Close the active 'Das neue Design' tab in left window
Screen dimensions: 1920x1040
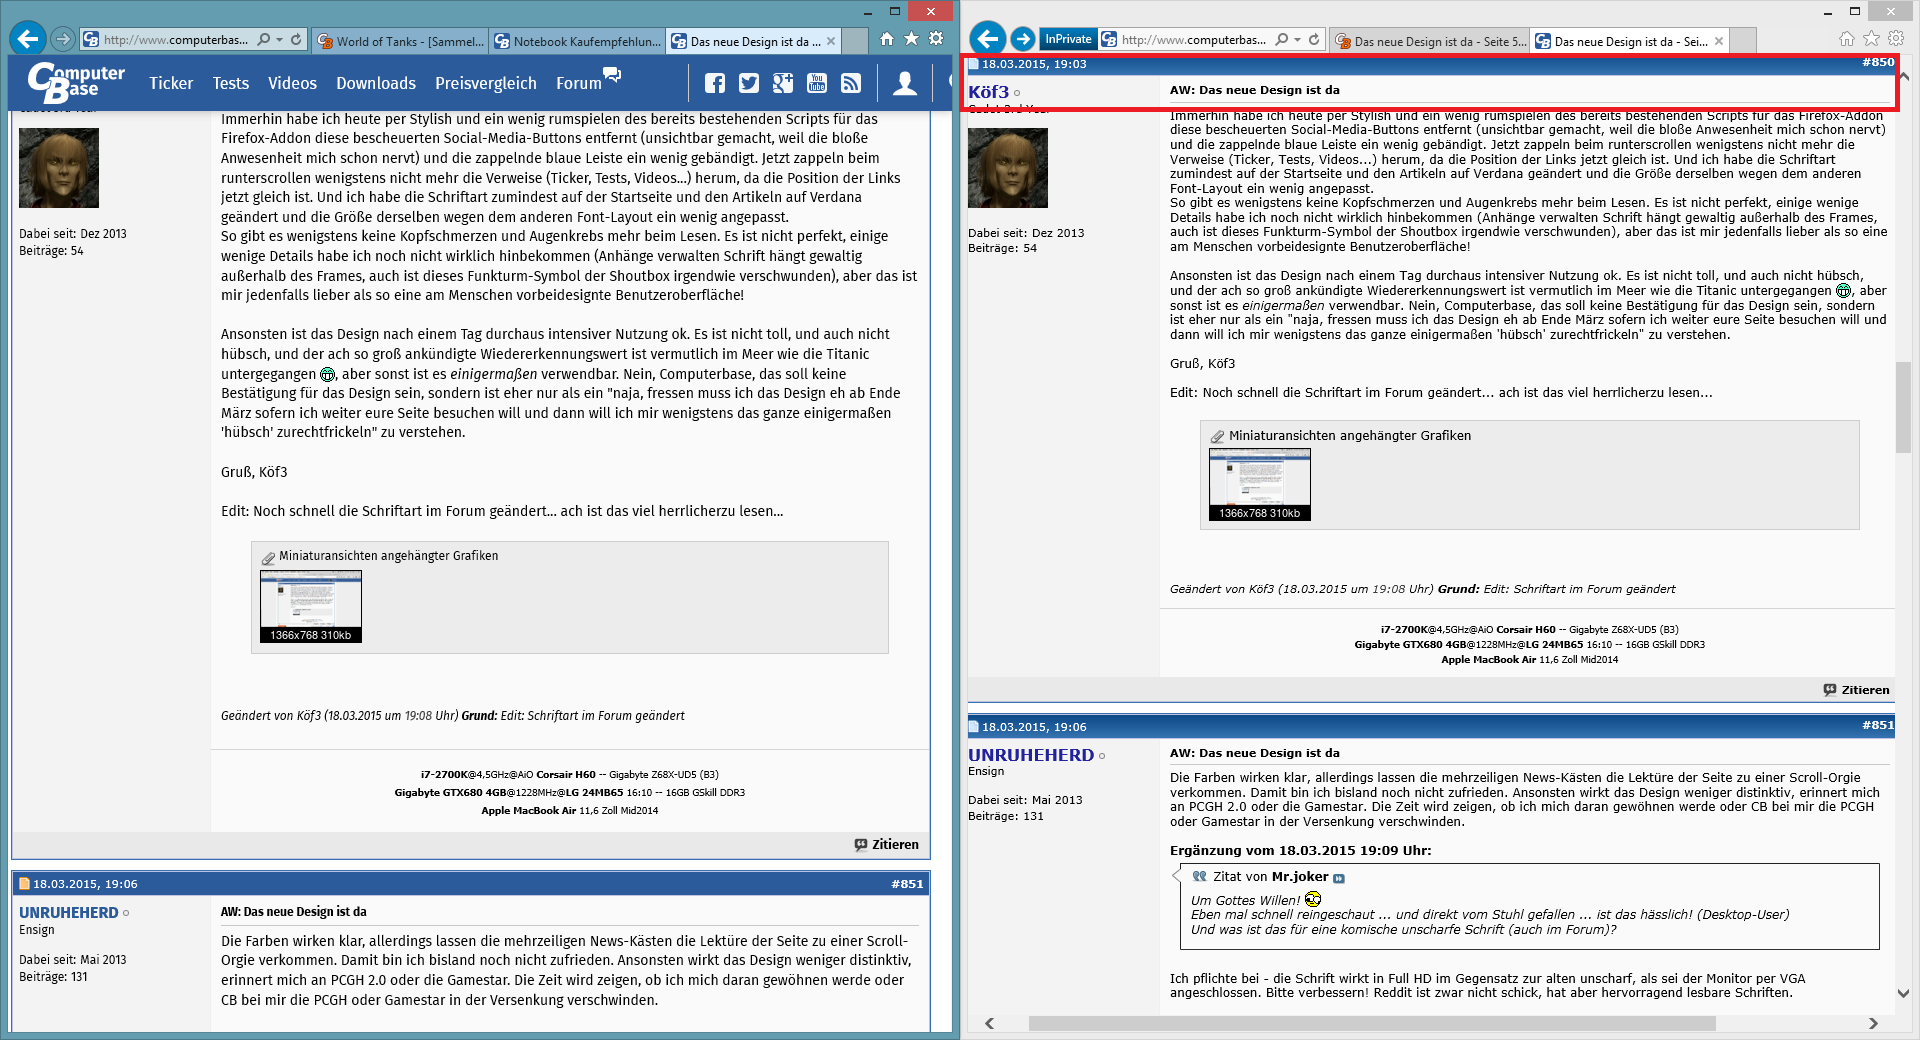tap(831, 41)
